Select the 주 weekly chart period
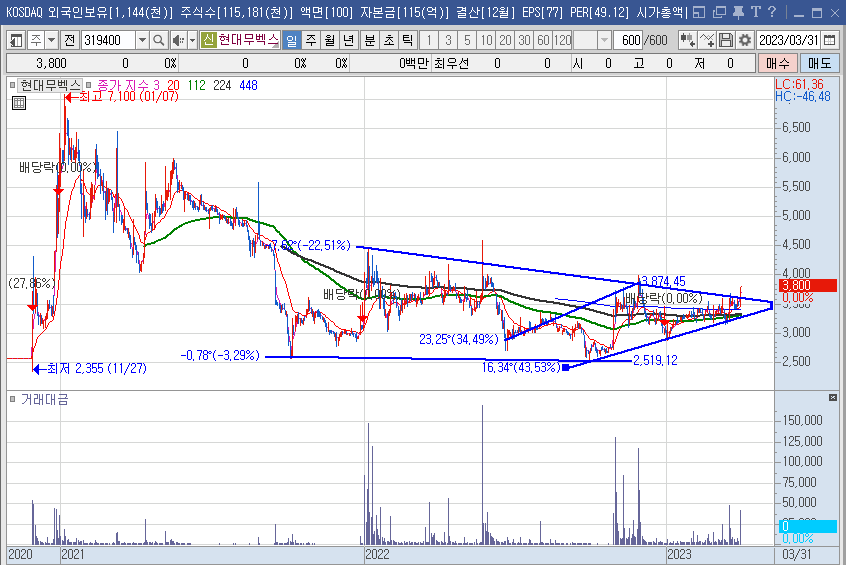The image size is (846, 565). click(x=311, y=40)
